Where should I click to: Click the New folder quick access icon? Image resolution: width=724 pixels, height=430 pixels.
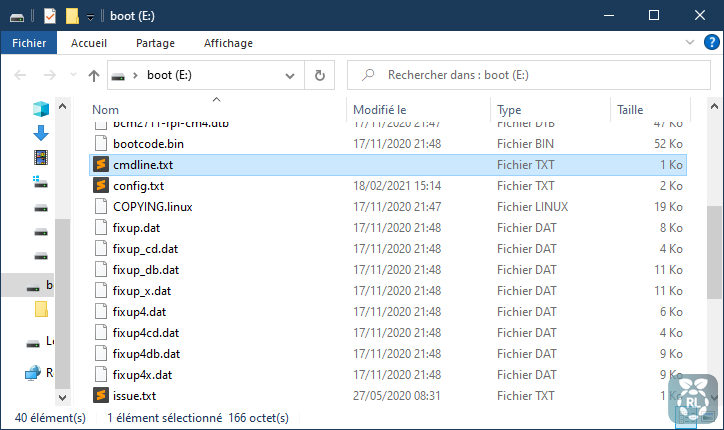click(x=72, y=16)
